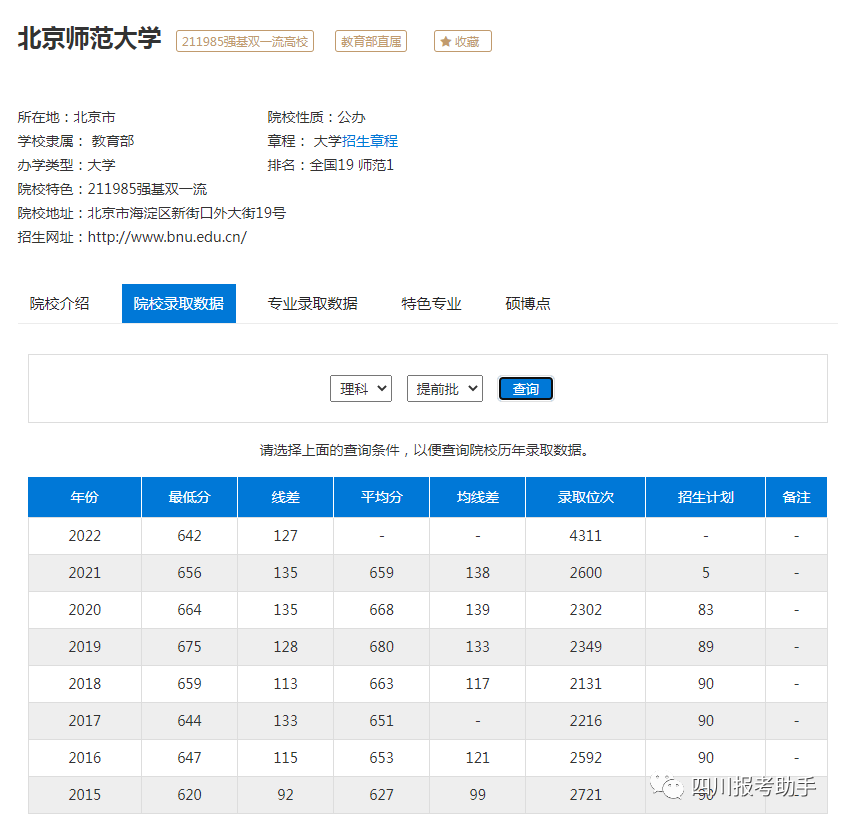
Task: Switch to the 院校介绍 tab
Action: (x=59, y=304)
